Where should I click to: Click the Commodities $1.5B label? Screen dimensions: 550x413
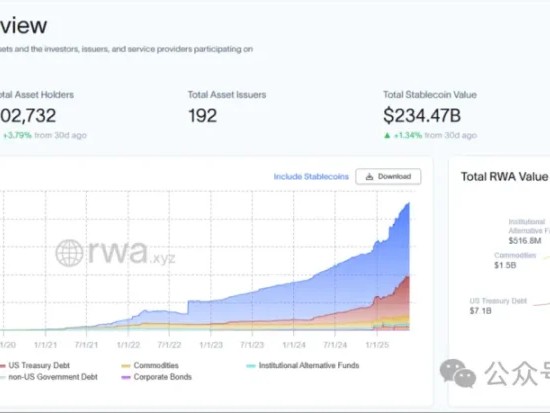515,260
